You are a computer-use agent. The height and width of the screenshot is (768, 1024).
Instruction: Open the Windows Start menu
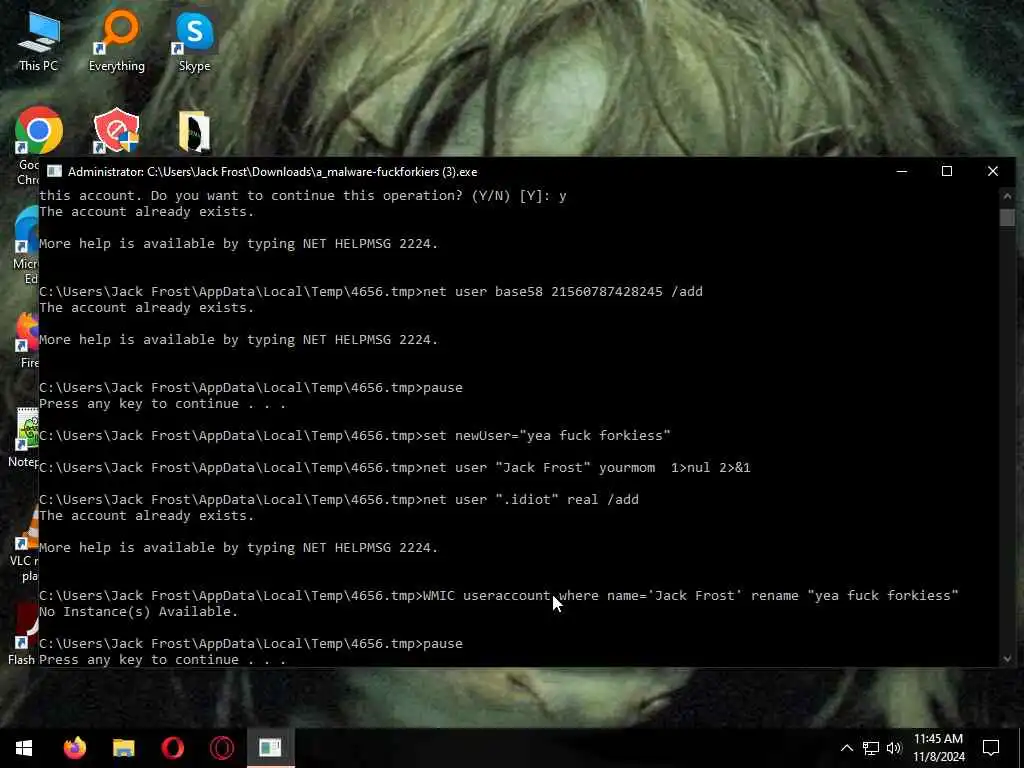24,748
